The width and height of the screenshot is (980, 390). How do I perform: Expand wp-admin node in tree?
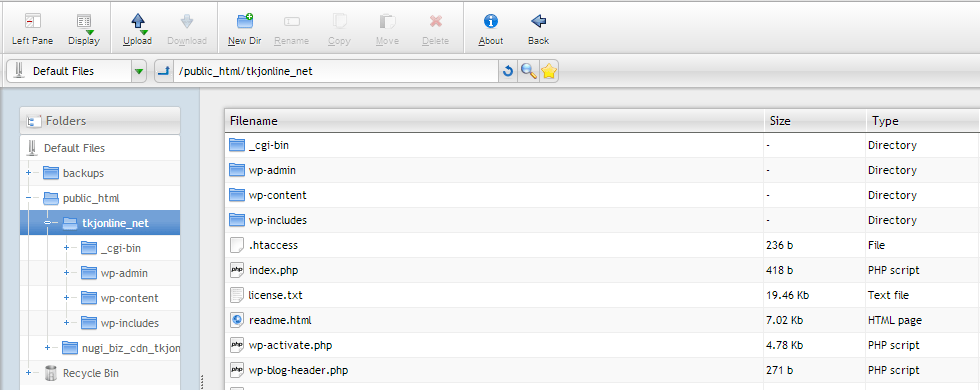[x=66, y=273]
